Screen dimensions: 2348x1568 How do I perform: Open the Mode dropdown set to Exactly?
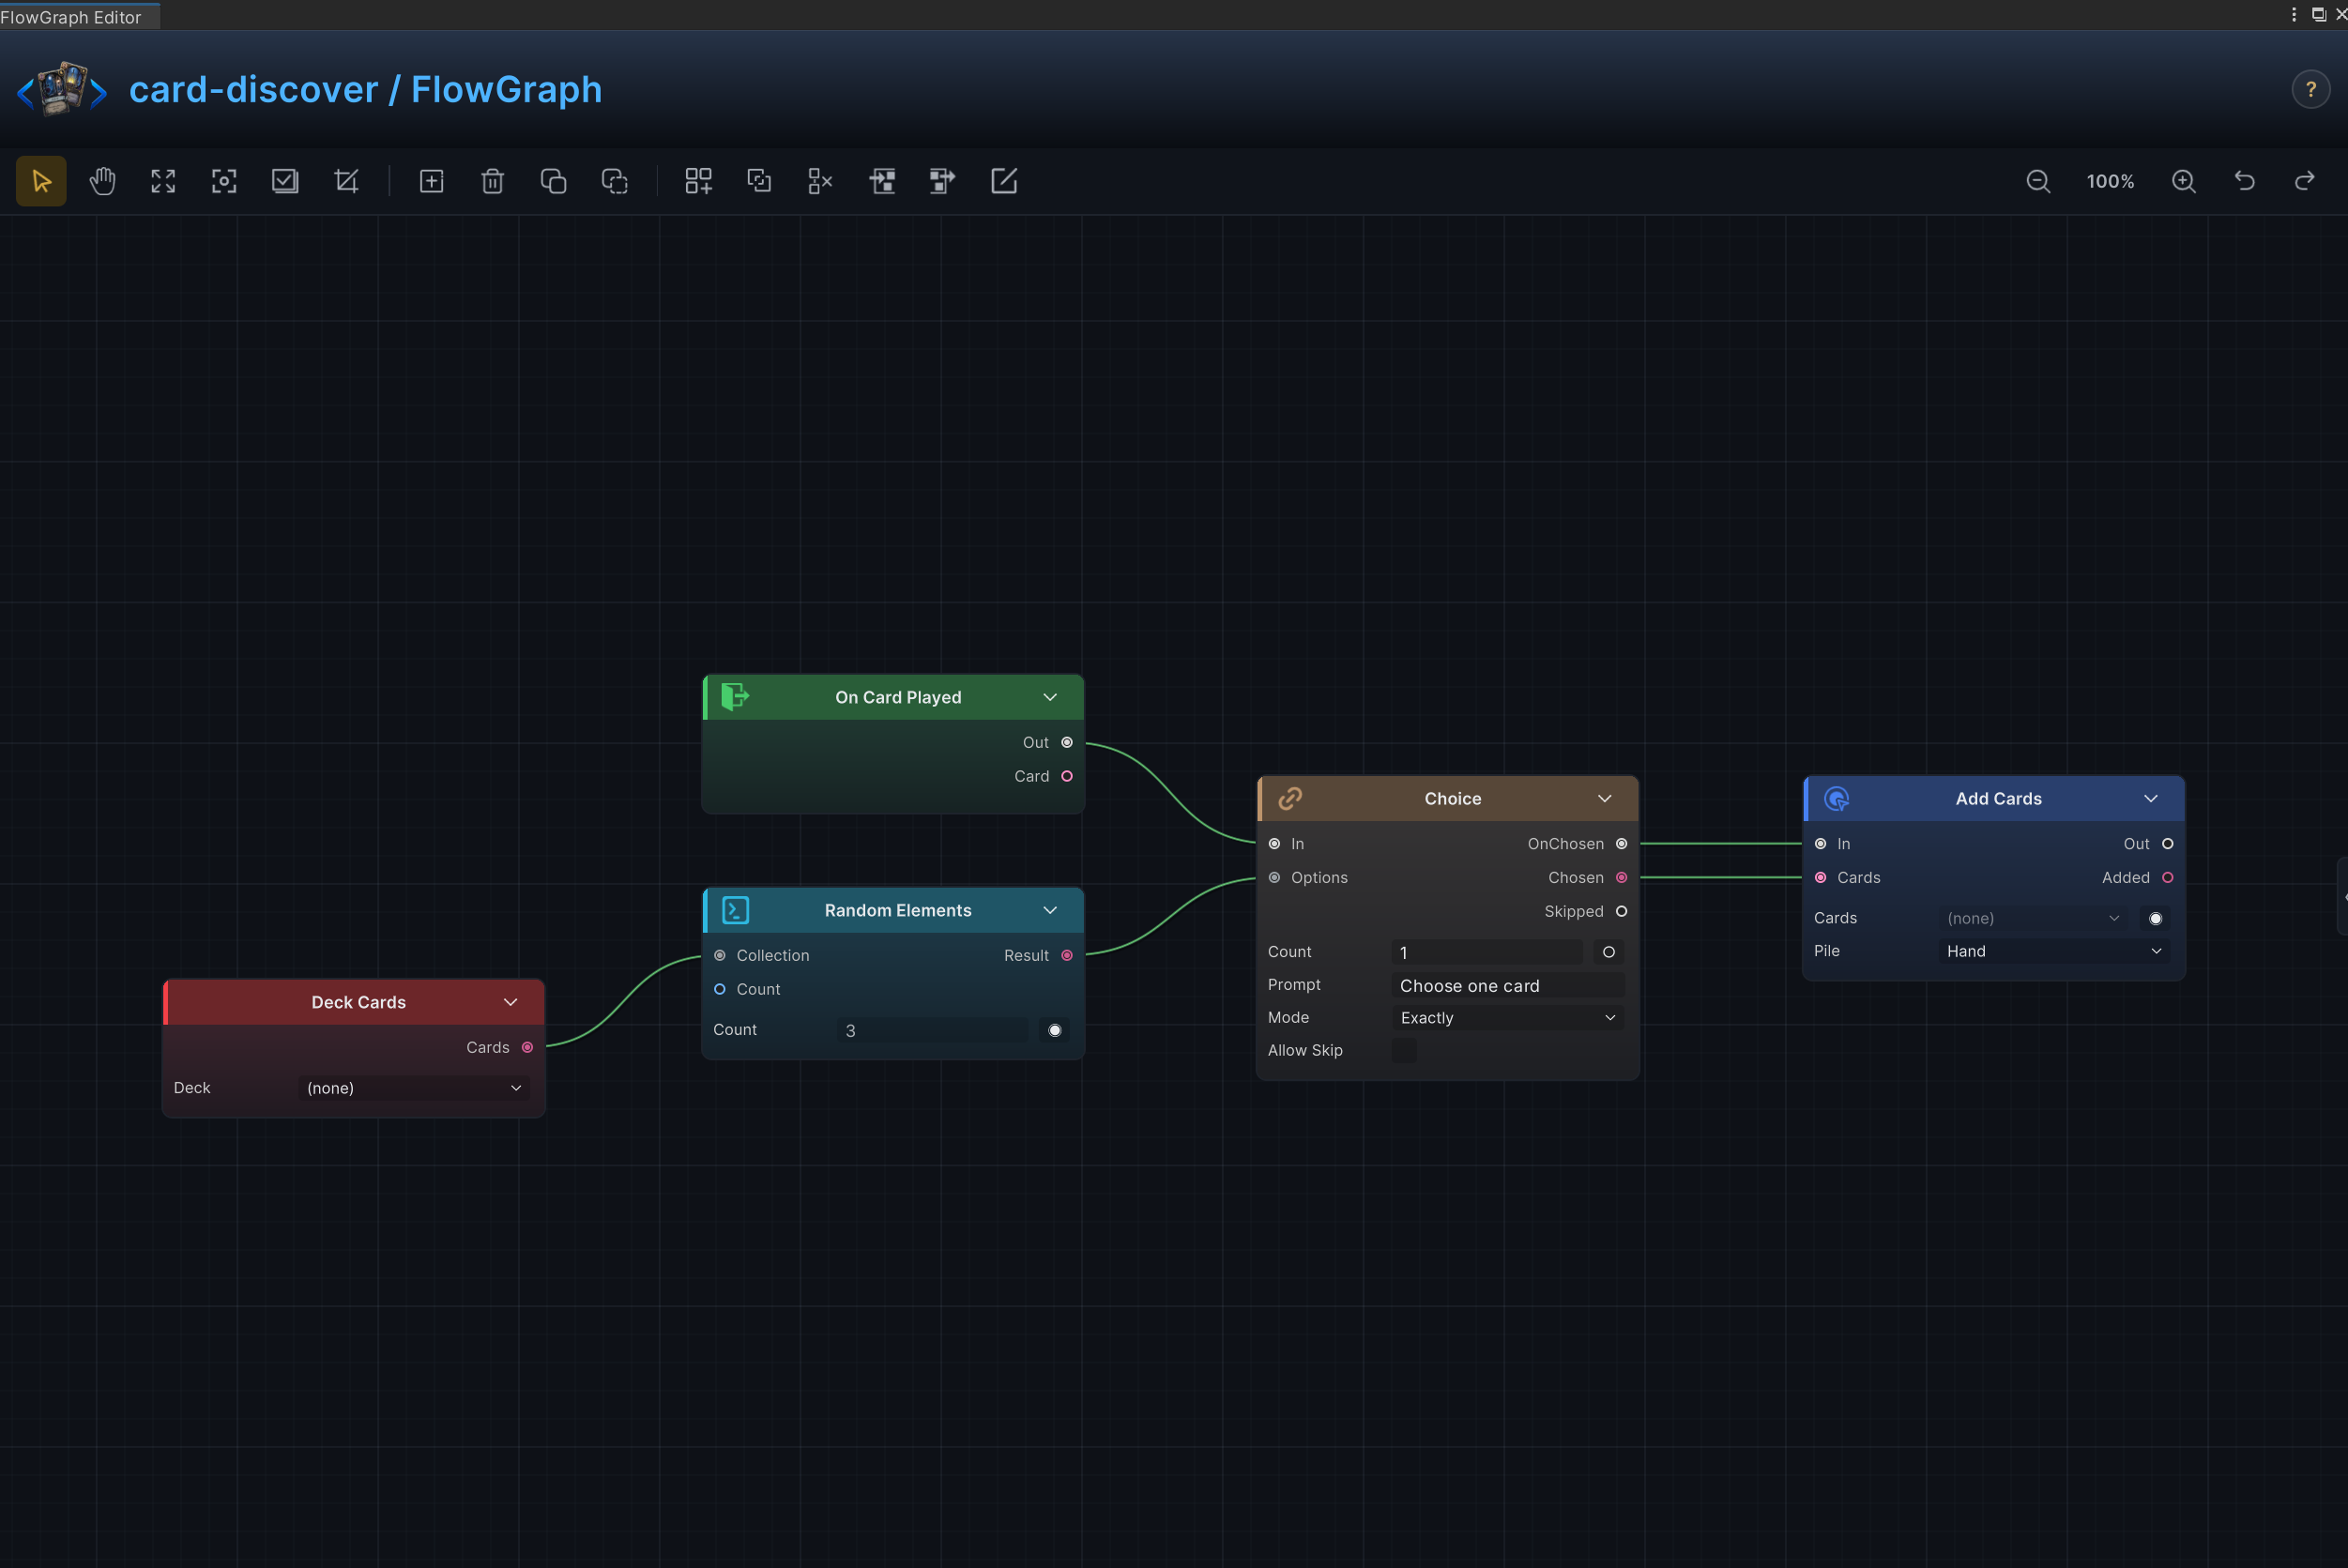(x=1508, y=1018)
